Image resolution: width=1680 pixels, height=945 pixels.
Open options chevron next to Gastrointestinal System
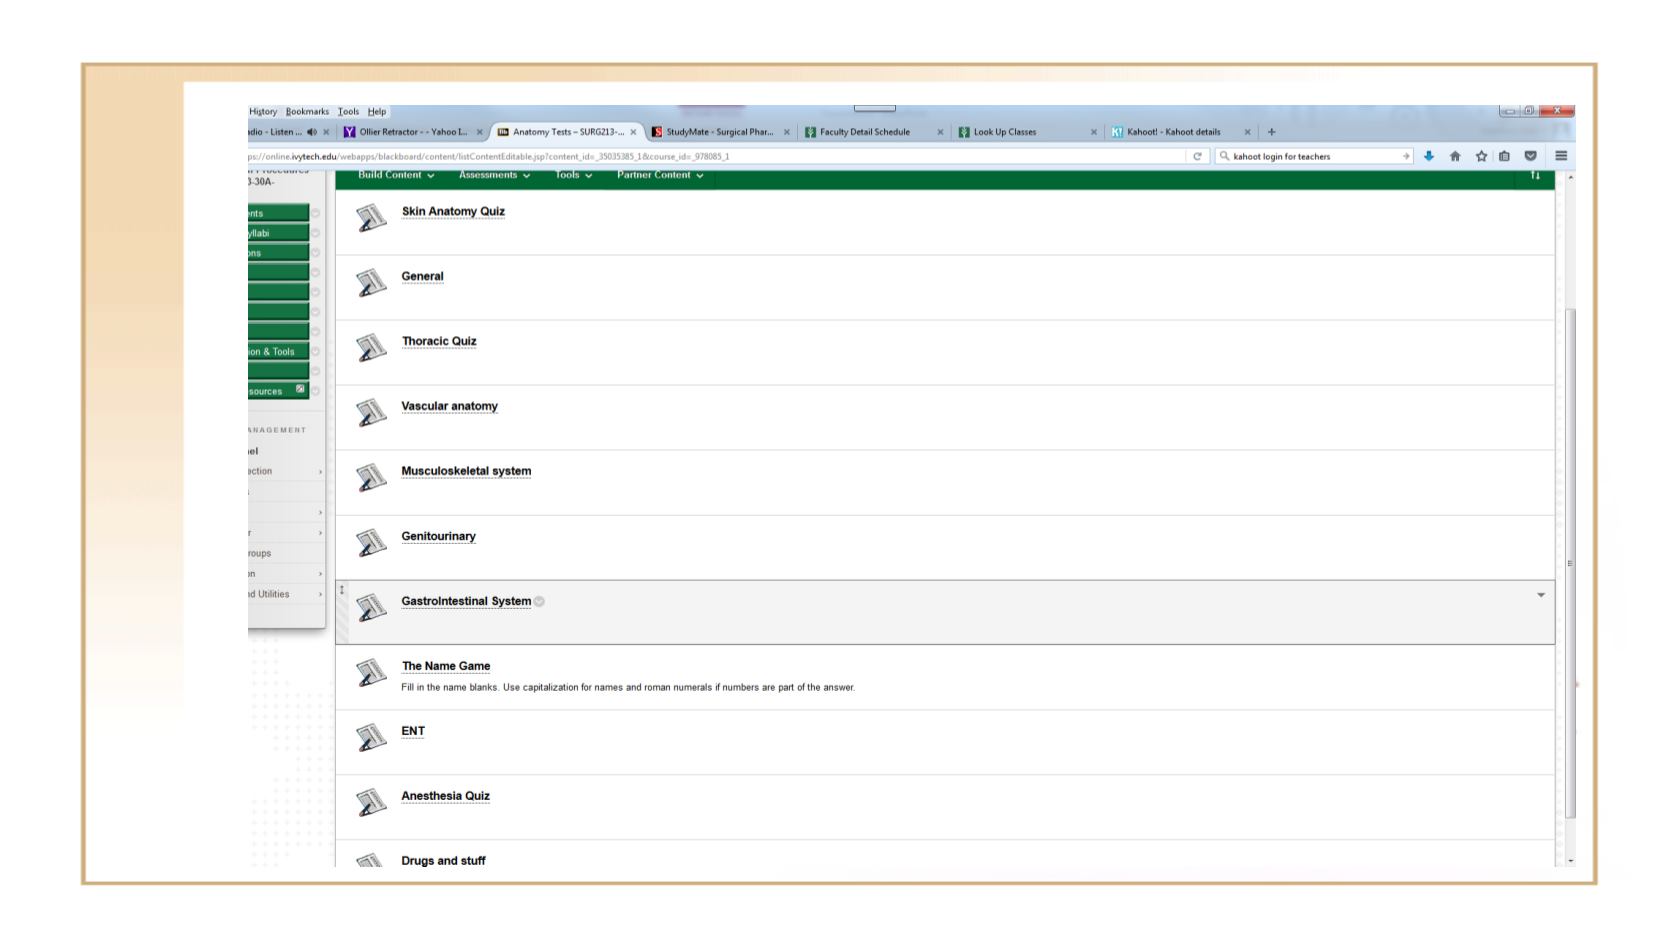(540, 602)
